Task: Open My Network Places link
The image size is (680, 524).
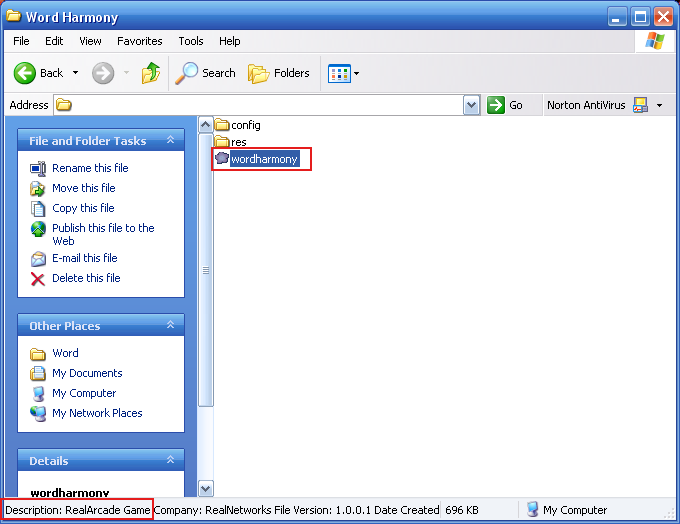Action: (97, 413)
